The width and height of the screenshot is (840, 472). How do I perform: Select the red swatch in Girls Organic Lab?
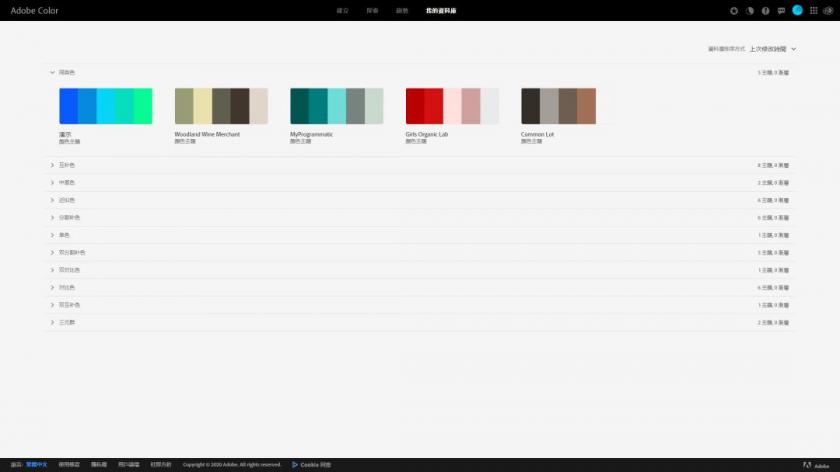[415, 106]
